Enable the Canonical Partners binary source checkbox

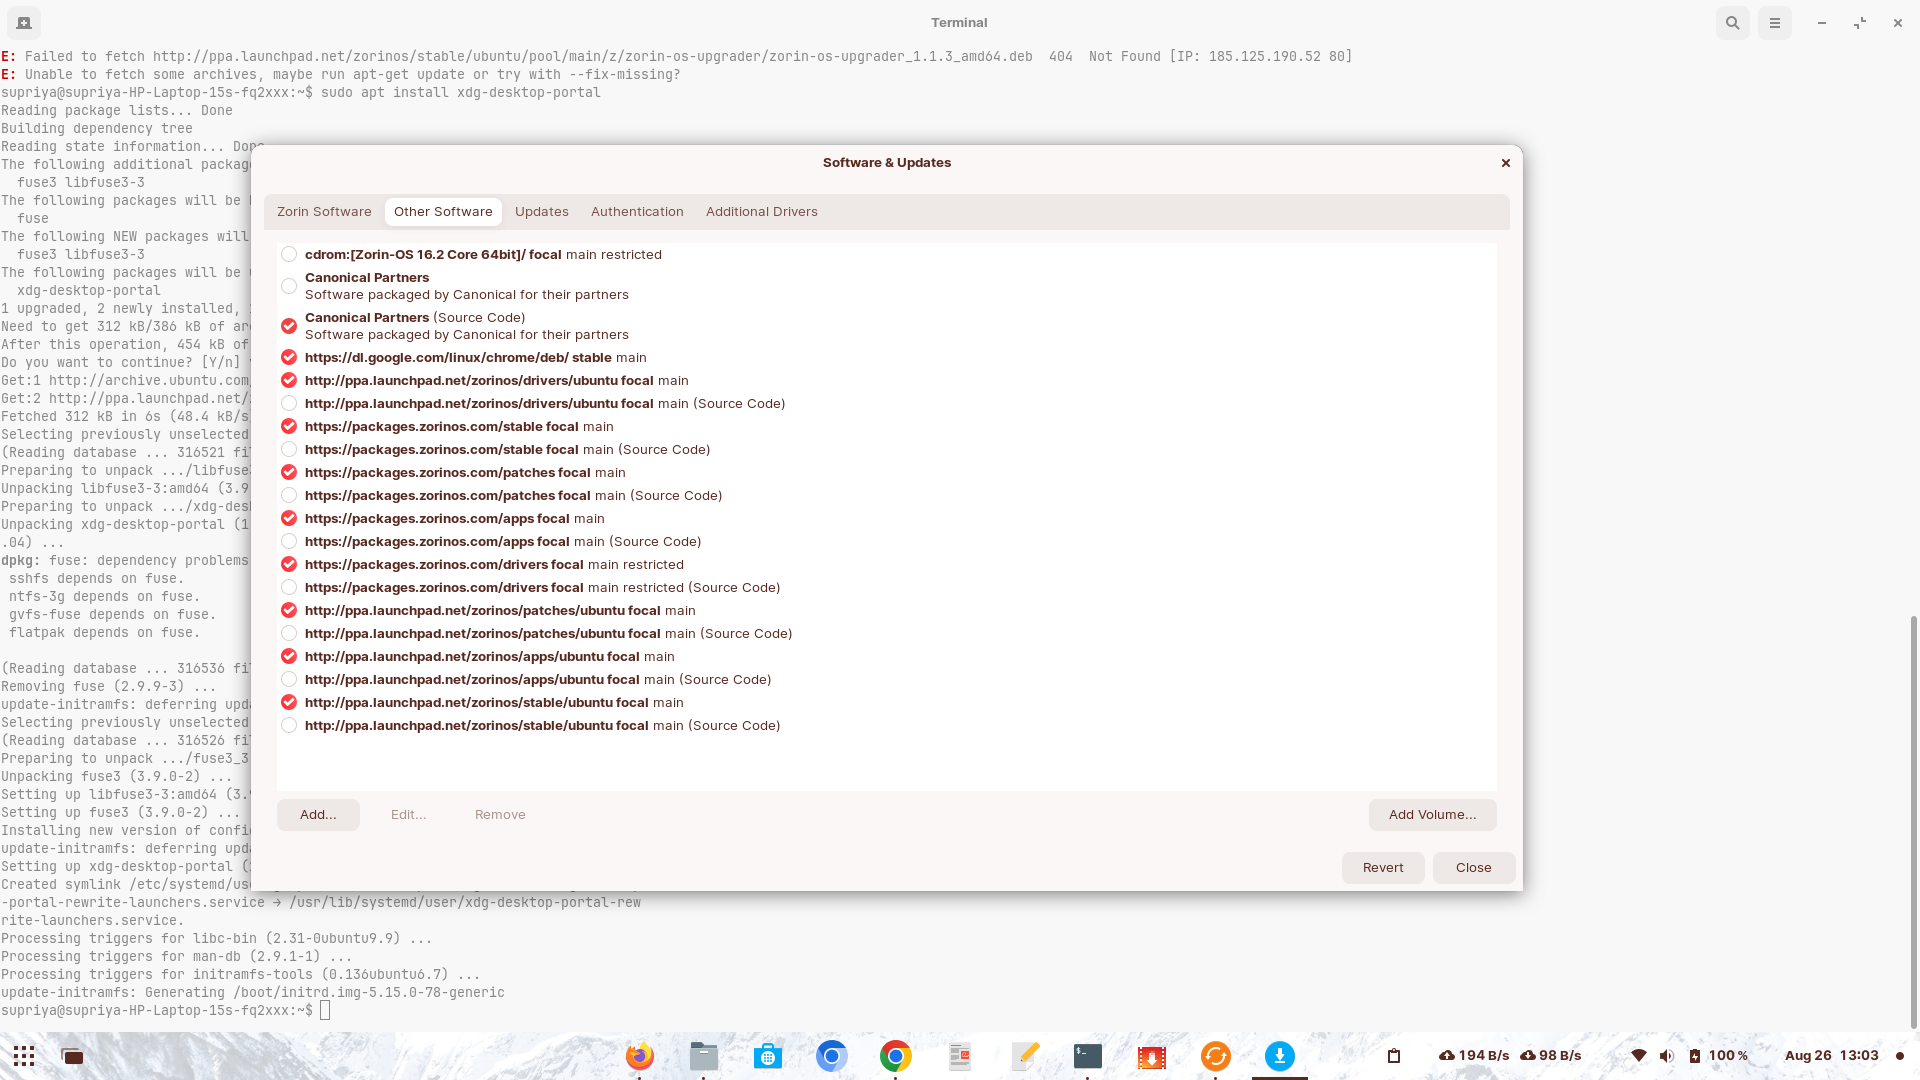coord(289,286)
